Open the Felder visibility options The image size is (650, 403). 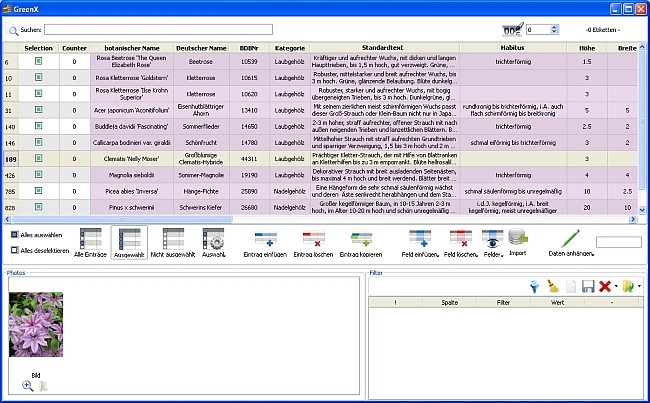[493, 244]
